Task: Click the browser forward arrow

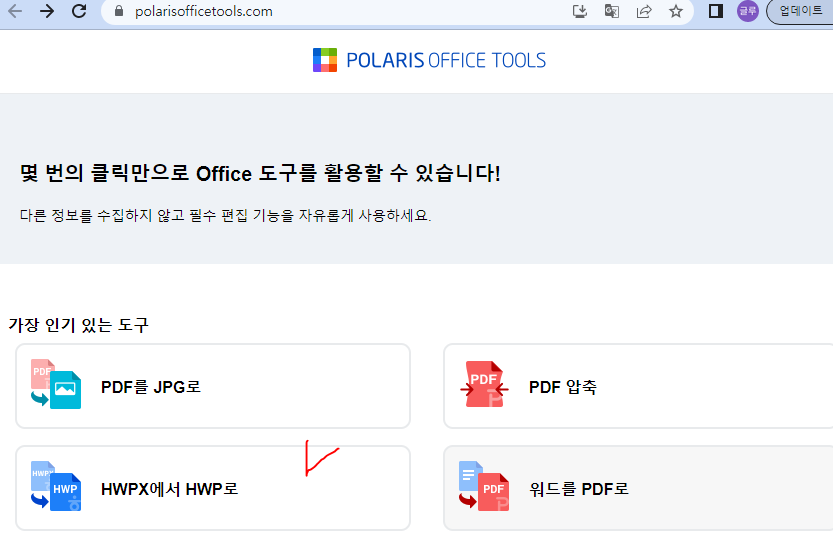Action: pyautogui.click(x=47, y=11)
